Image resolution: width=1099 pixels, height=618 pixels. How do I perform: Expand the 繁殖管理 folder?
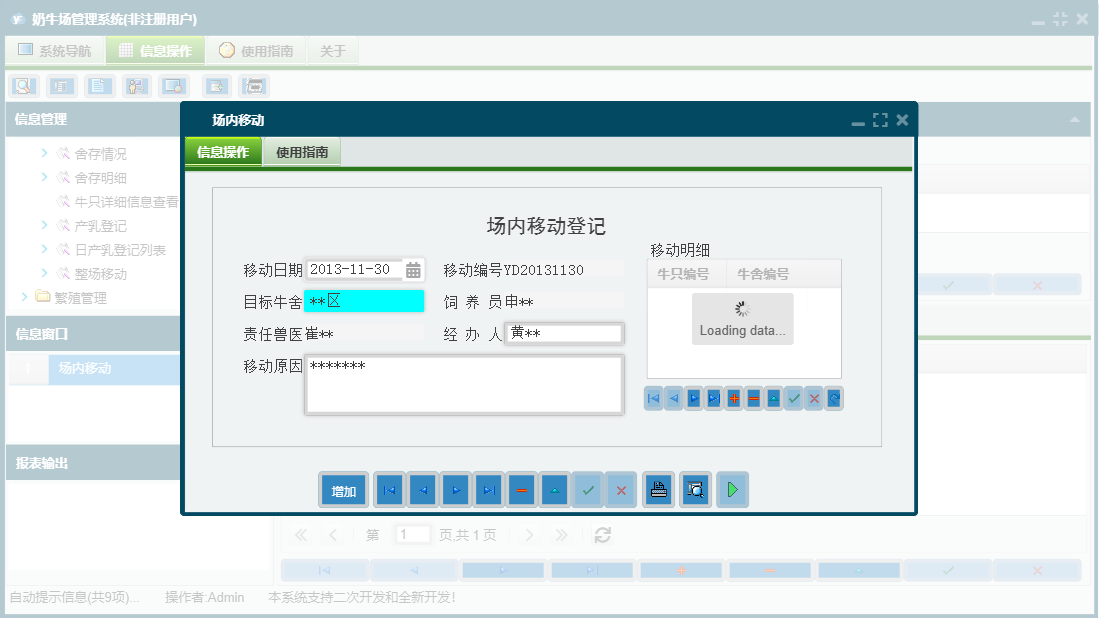(x=22, y=297)
